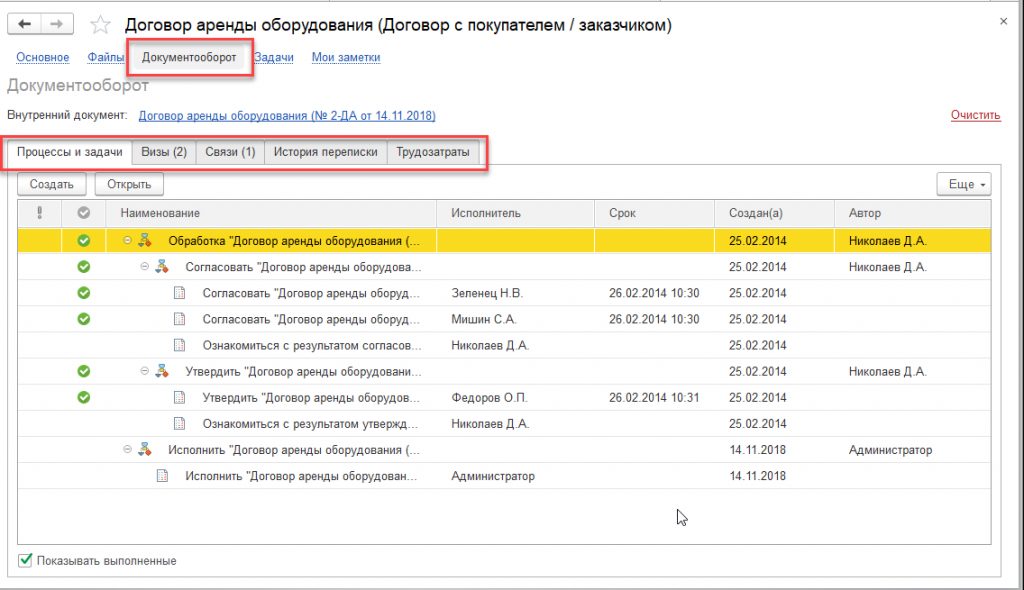Select the Обработка "Договор аренды оборудования" row

pos(504,240)
